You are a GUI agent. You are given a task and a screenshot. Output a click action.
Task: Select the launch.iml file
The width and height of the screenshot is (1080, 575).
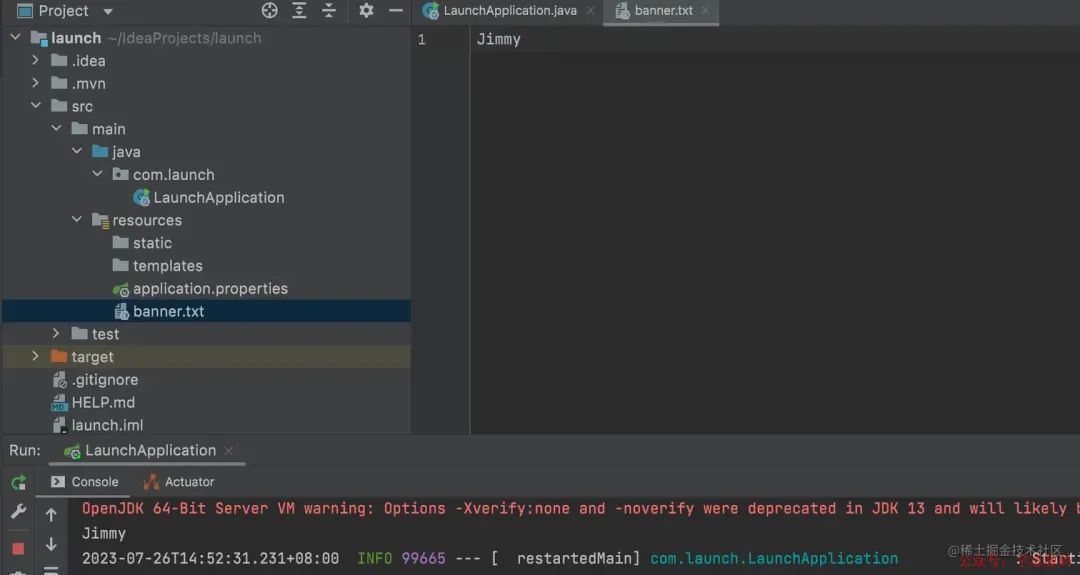[107, 425]
